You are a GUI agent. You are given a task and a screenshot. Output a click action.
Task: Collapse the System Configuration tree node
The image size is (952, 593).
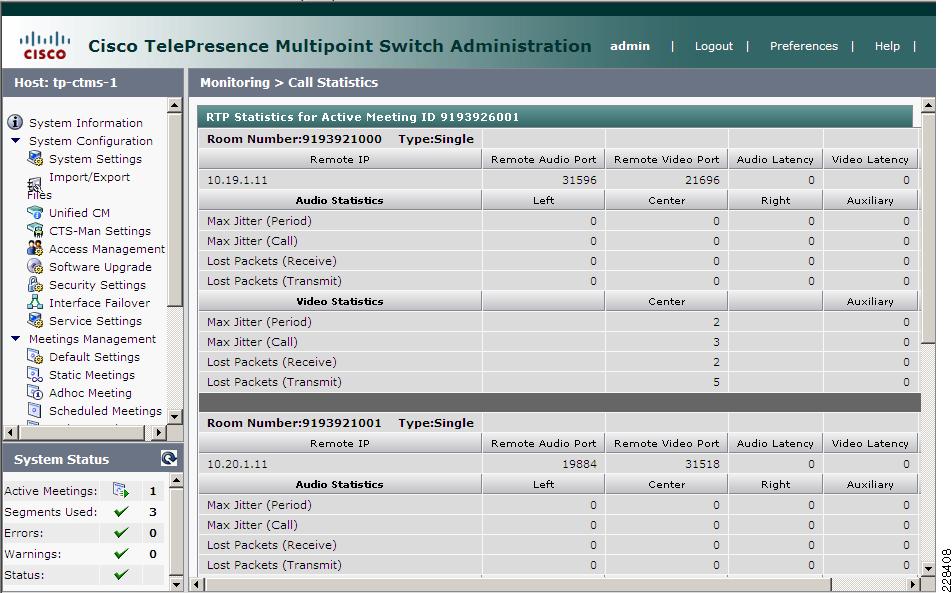(x=16, y=141)
